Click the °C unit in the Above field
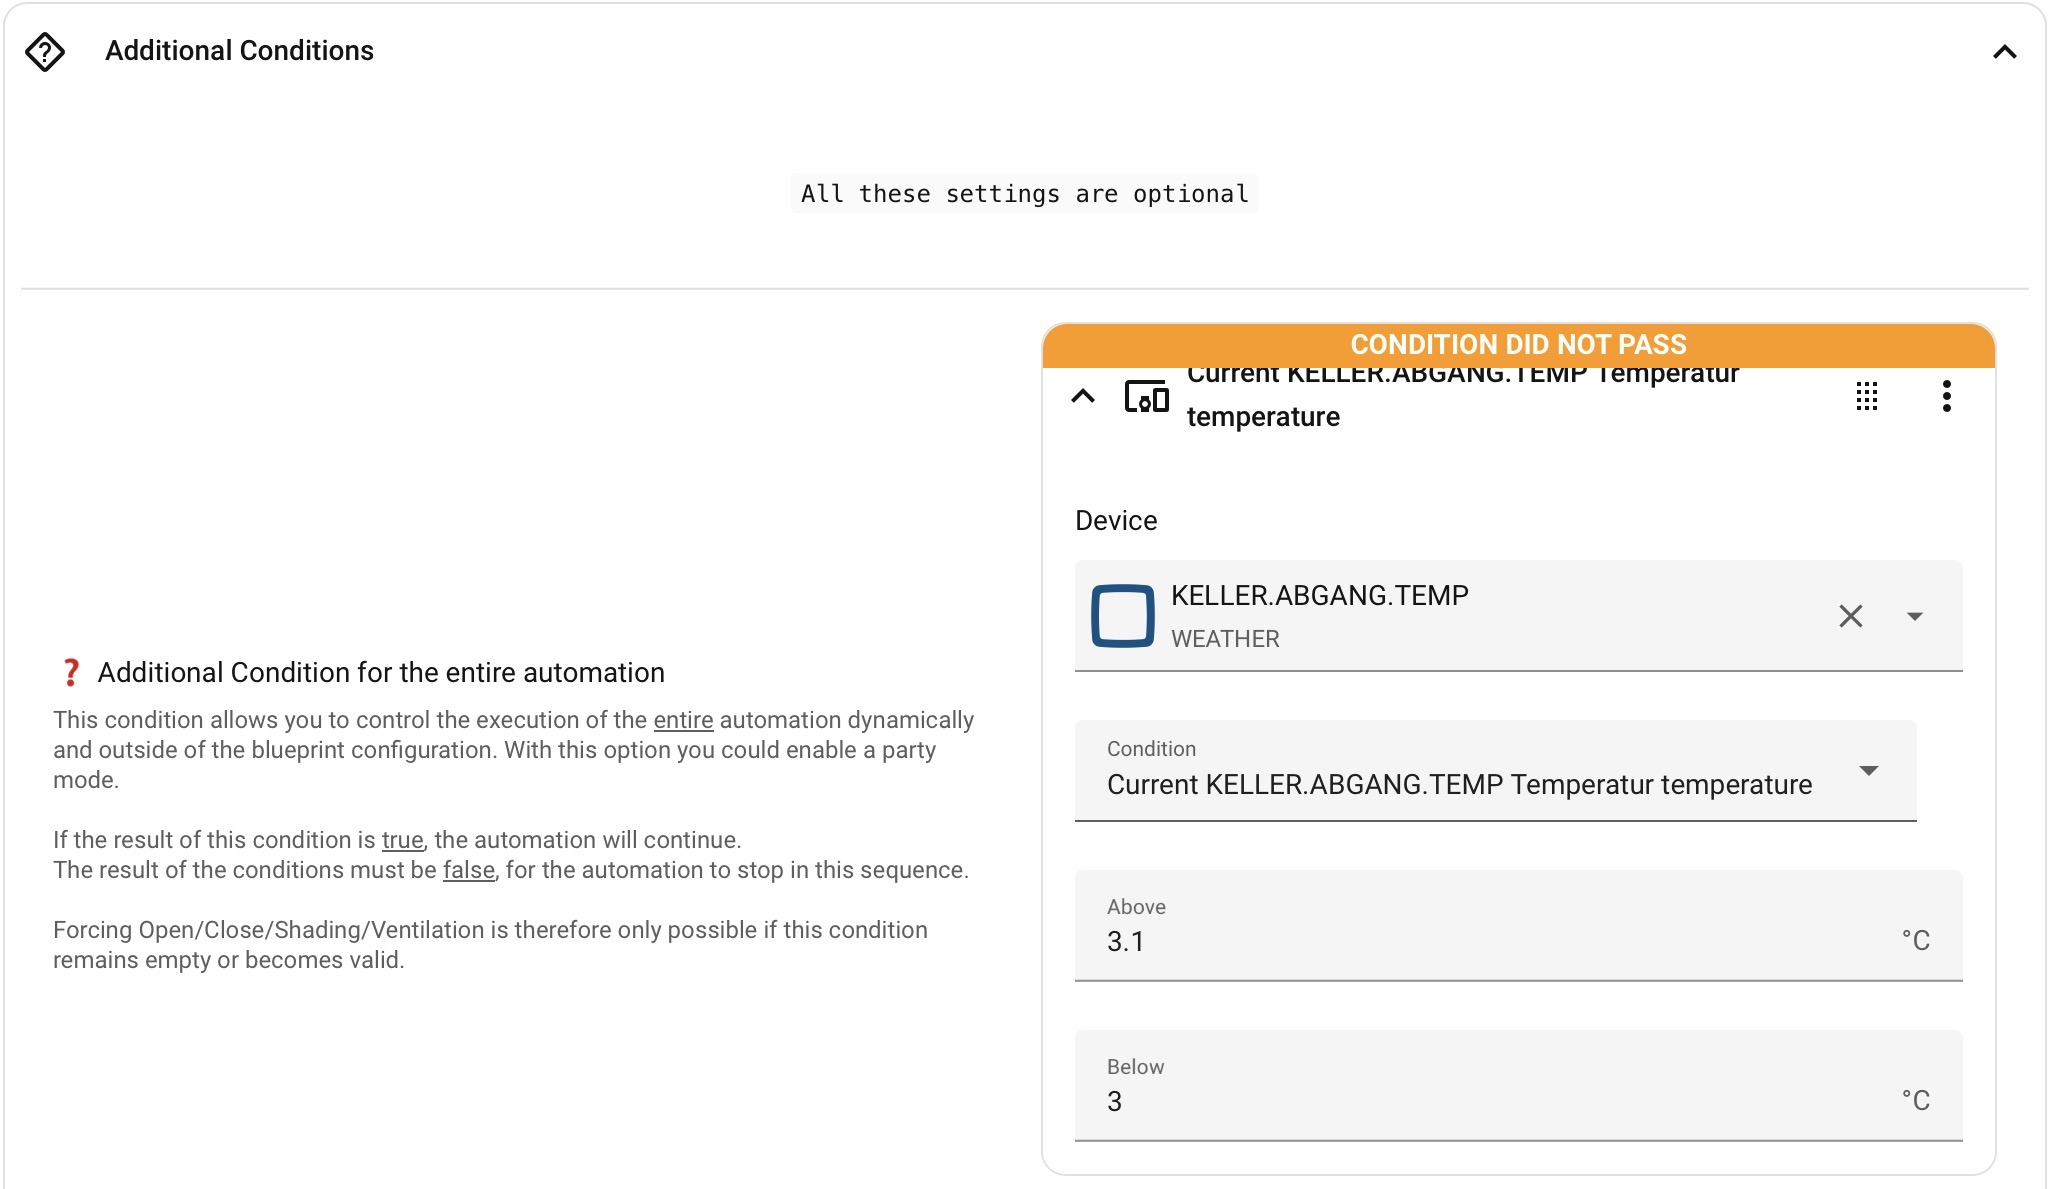Image resolution: width=2055 pixels, height=1189 pixels. coord(1915,941)
